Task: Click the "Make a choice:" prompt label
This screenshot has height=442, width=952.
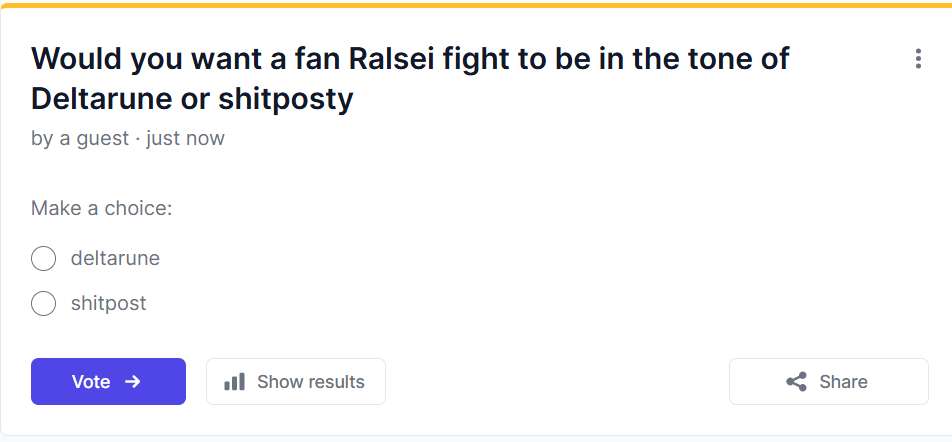Action: click(x=102, y=208)
